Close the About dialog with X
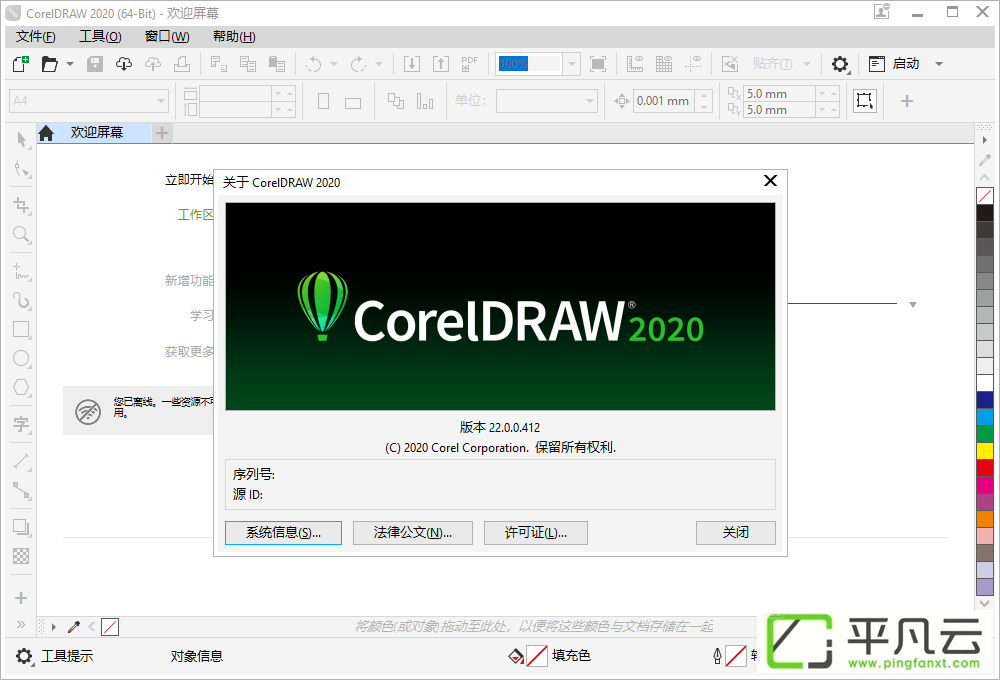The width and height of the screenshot is (1000, 680). (770, 181)
